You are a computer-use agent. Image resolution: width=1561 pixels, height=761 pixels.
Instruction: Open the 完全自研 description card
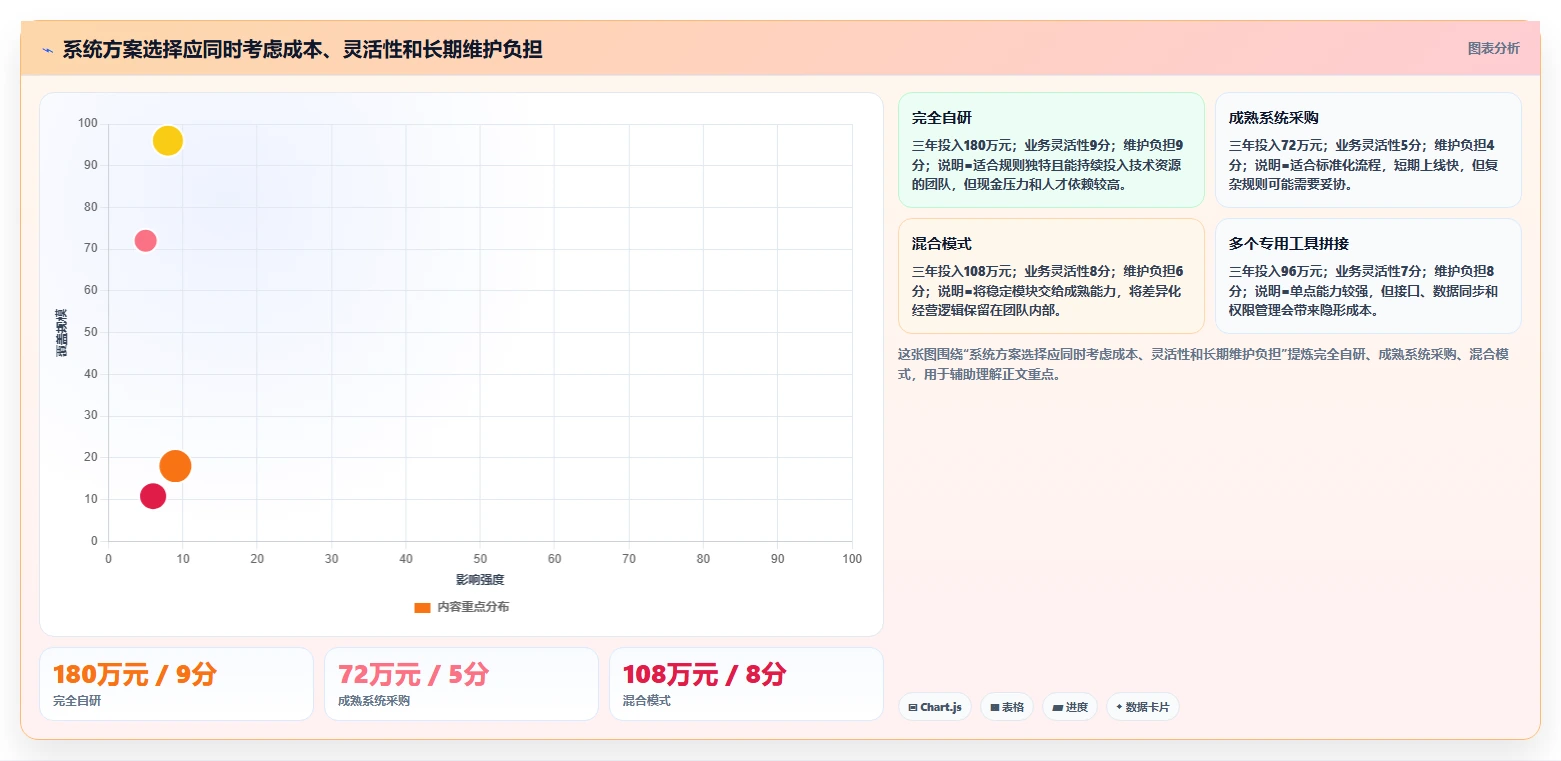1051,150
